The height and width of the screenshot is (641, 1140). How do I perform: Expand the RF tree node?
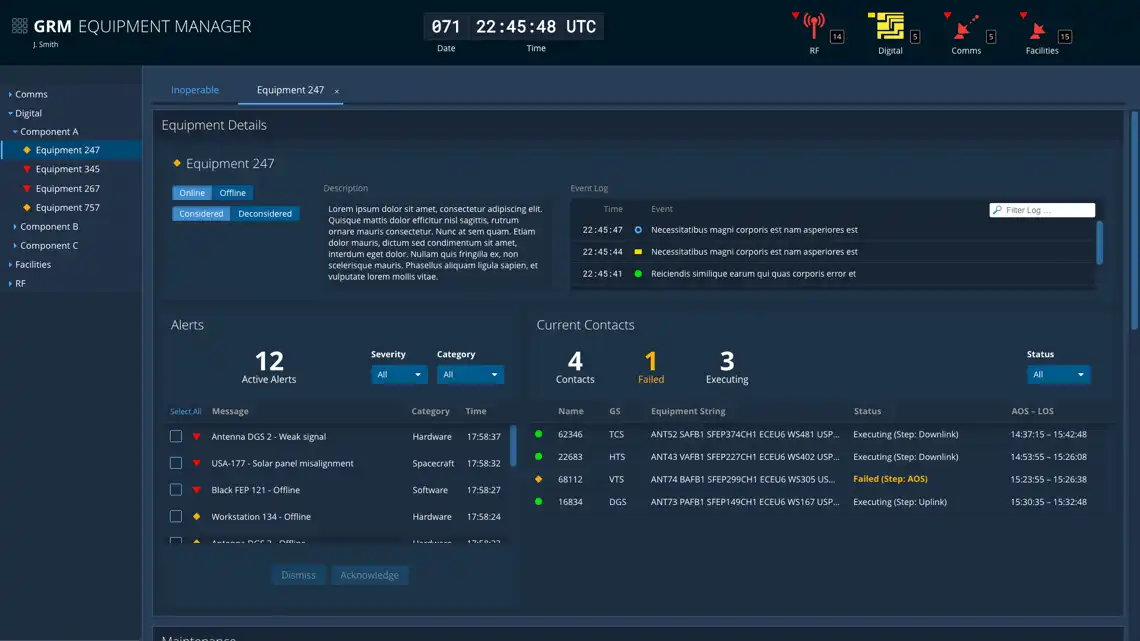coord(10,283)
